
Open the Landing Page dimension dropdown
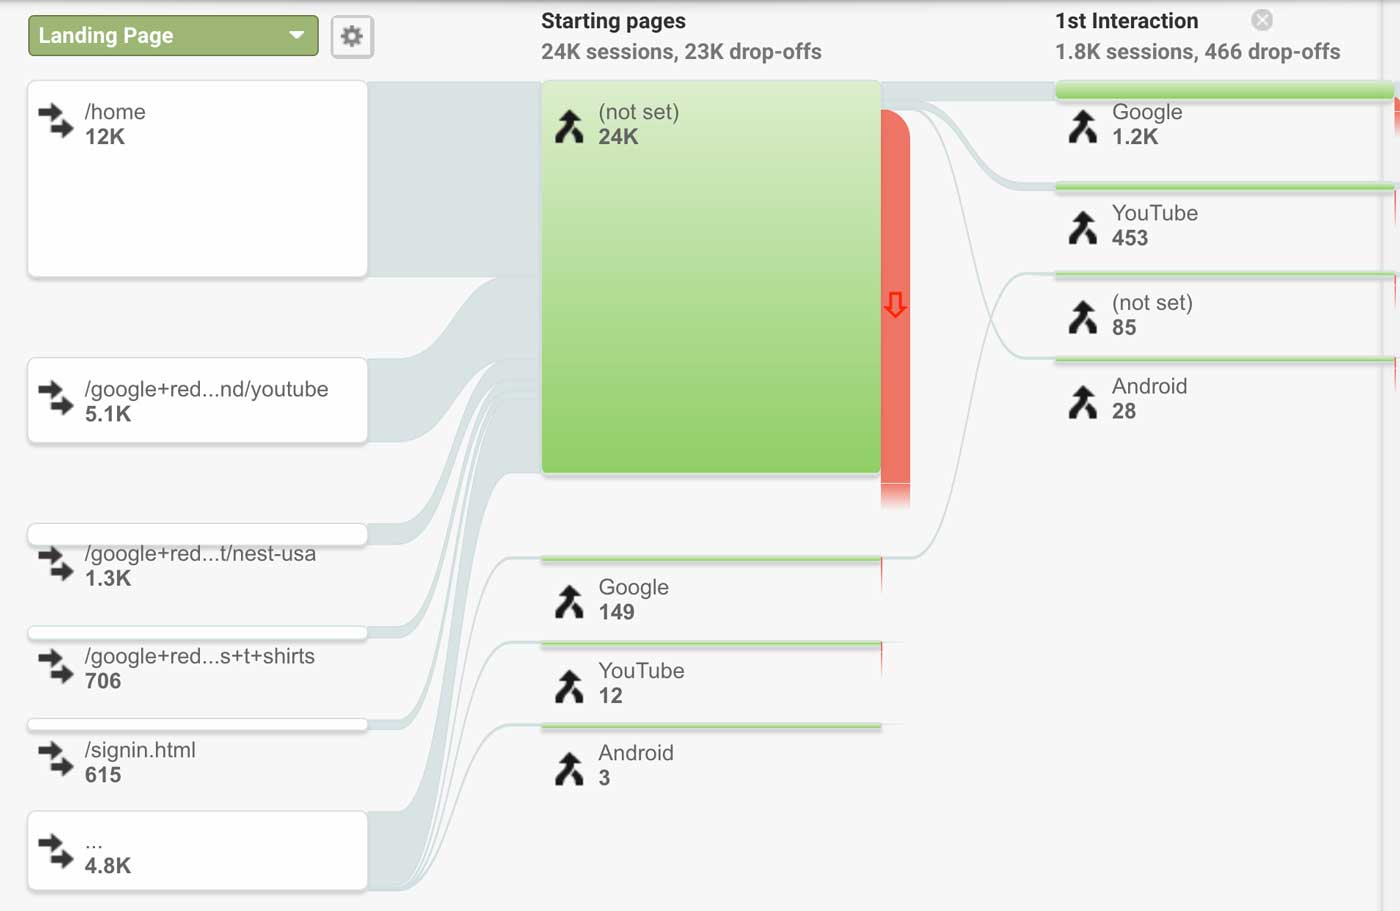pyautogui.click(x=173, y=36)
